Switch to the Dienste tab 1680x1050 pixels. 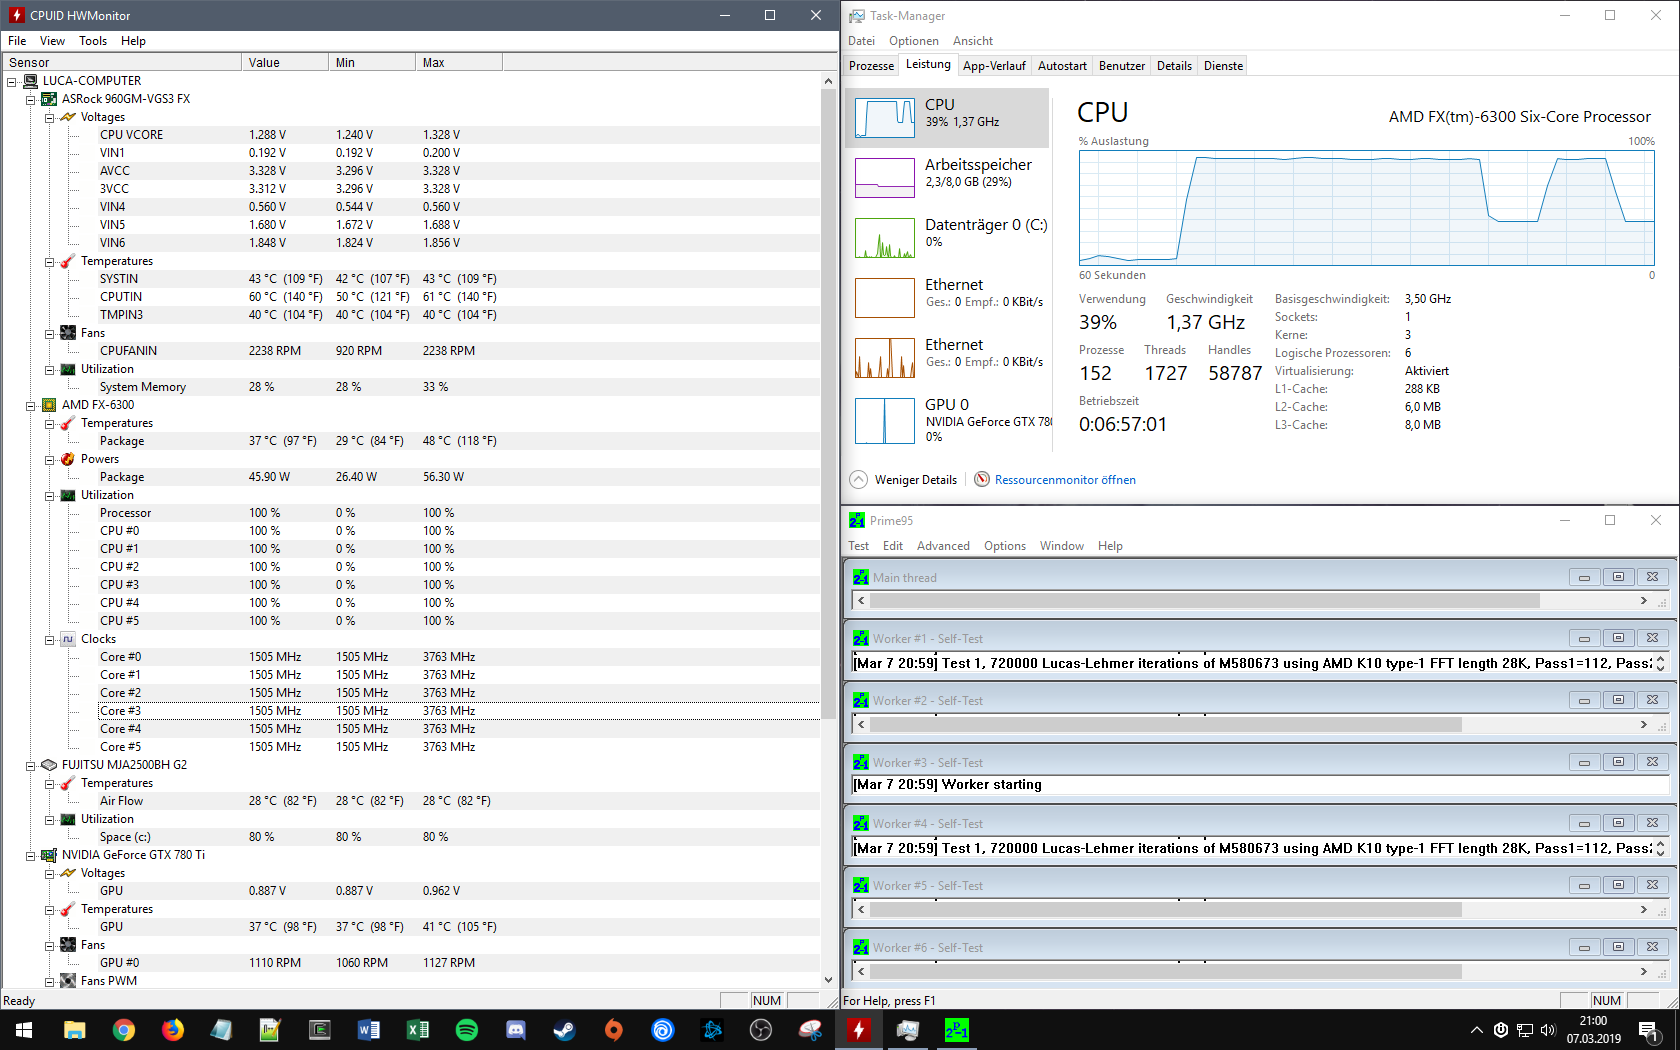[1223, 66]
